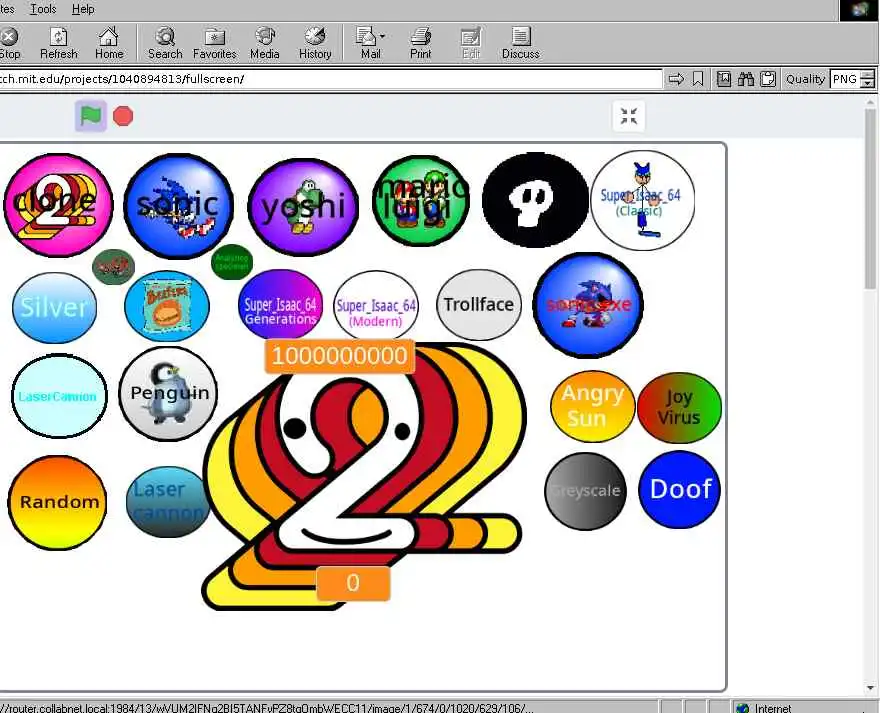880x713 pixels.
Task: Open the Search toolbar icon
Action: pyautogui.click(x=165, y=43)
